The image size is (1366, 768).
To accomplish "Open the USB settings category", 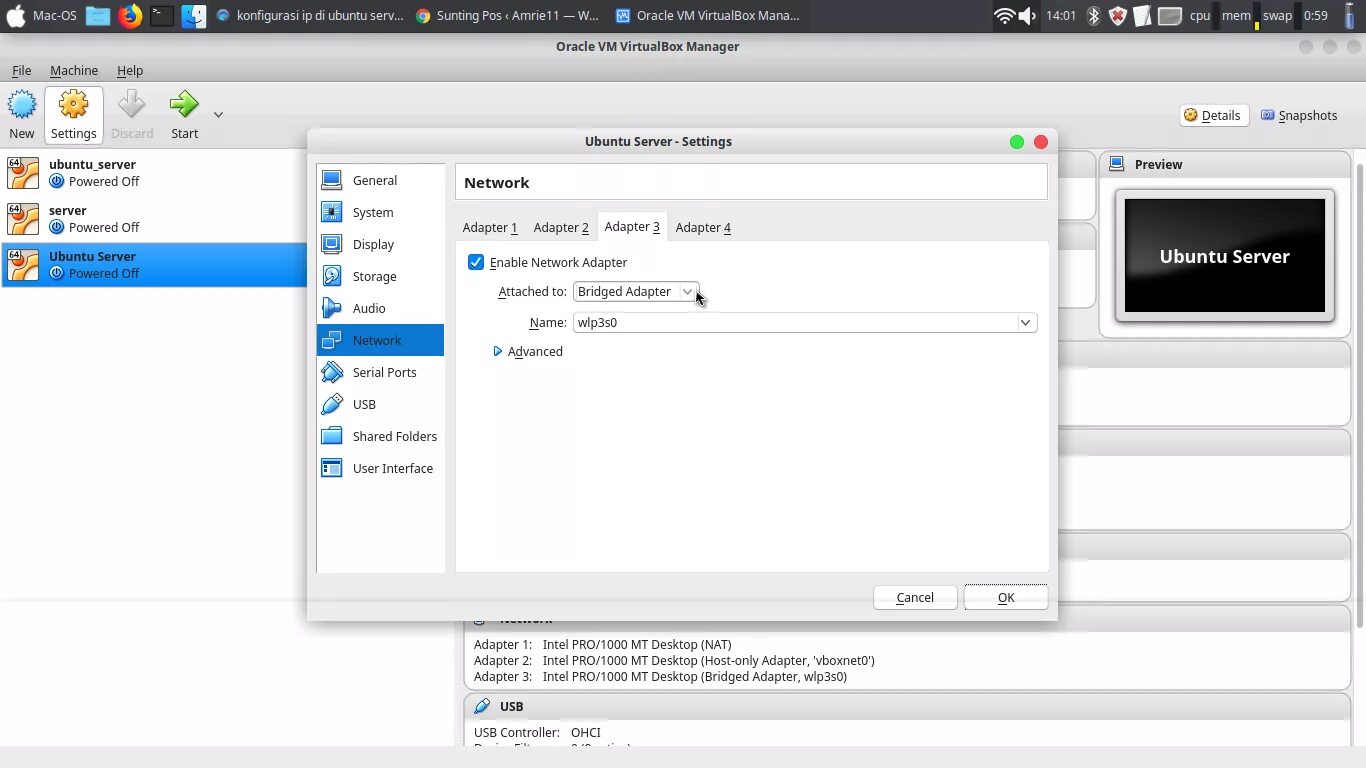I will pos(380,404).
